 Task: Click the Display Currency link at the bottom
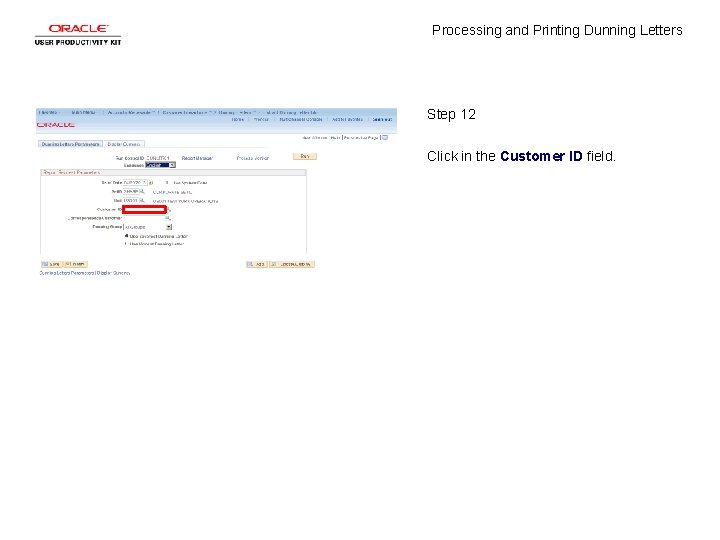click(113, 273)
